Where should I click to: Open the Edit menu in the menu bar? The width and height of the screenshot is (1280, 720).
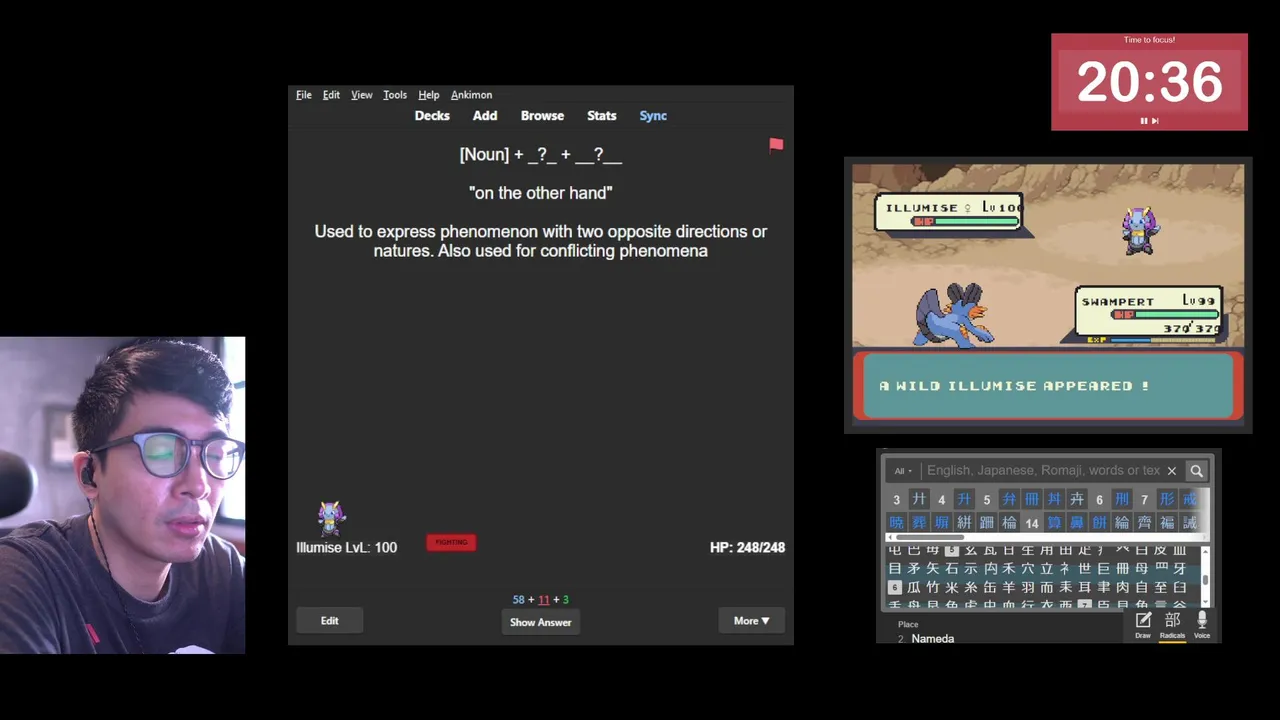pos(331,95)
